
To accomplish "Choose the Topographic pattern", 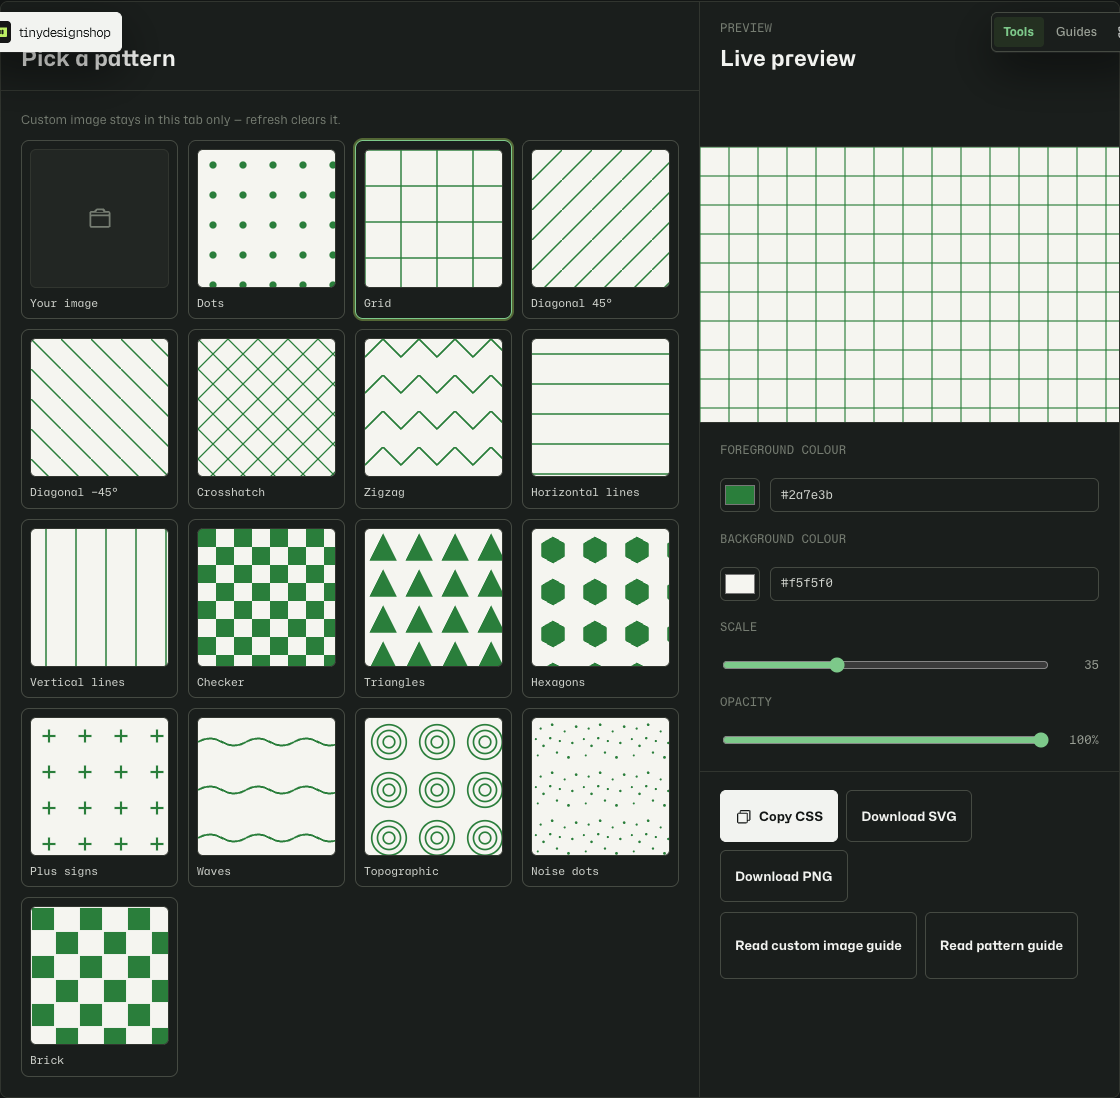I will [434, 797].
